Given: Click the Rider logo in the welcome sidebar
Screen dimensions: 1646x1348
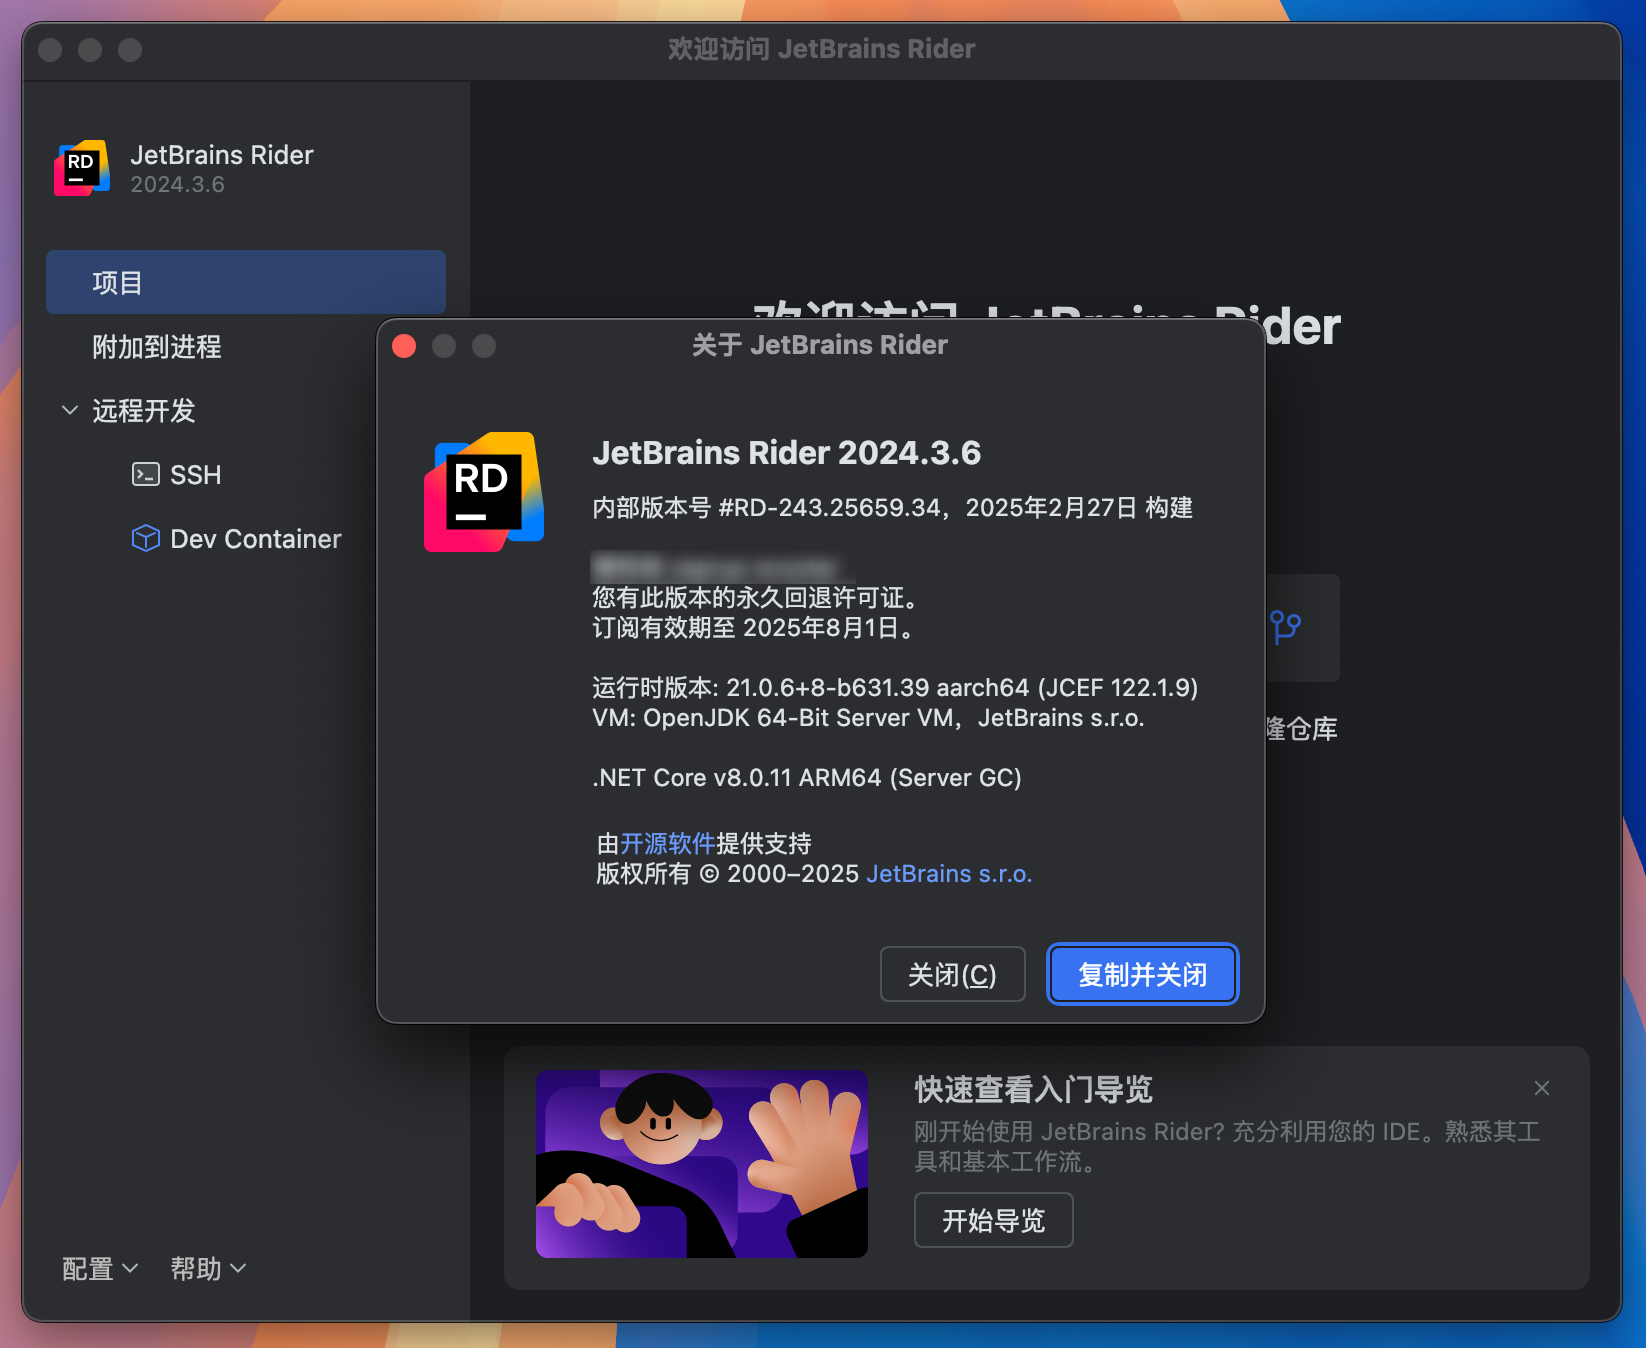Looking at the screenshot, I should pyautogui.click(x=82, y=168).
